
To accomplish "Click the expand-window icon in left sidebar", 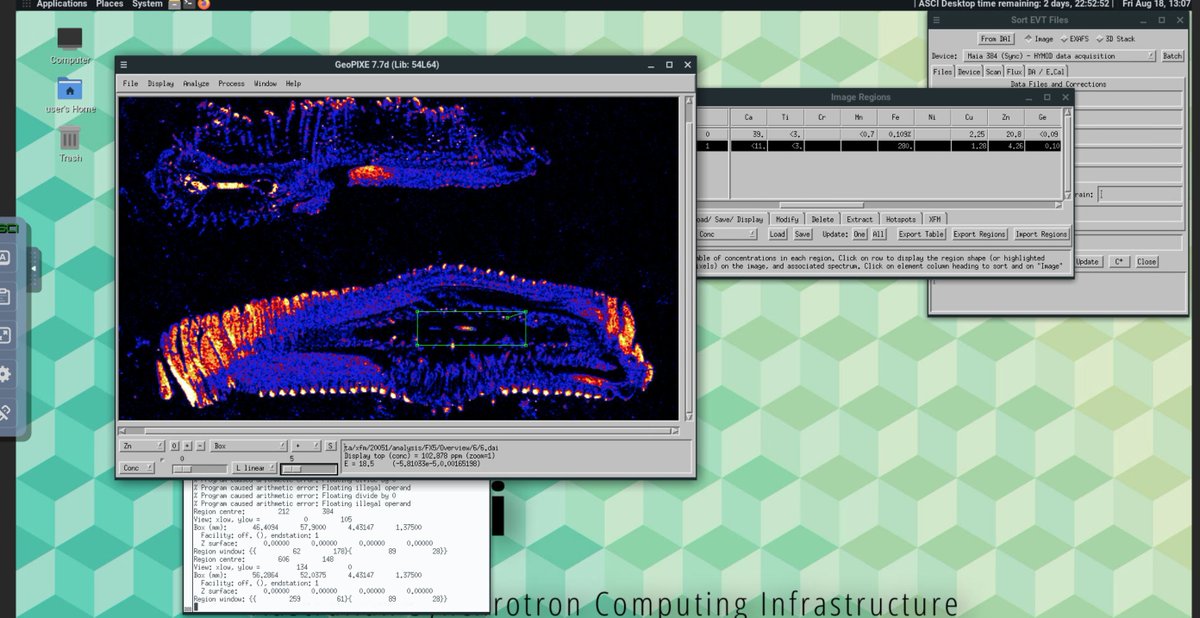I will point(4,335).
